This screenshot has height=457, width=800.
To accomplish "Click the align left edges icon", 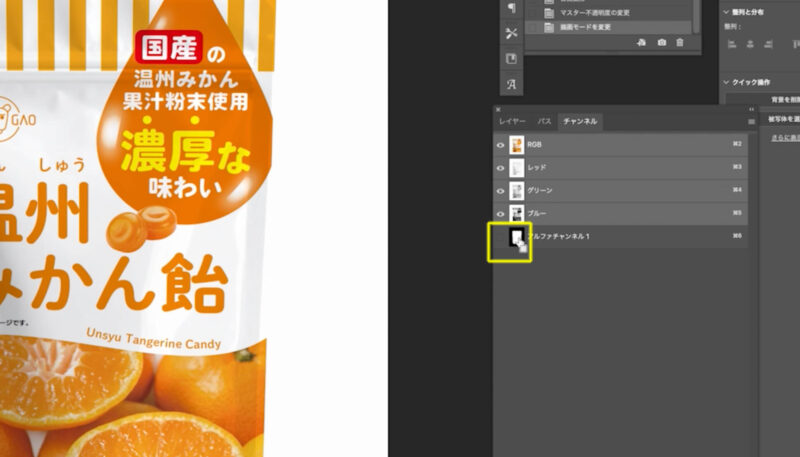I will click(732, 44).
